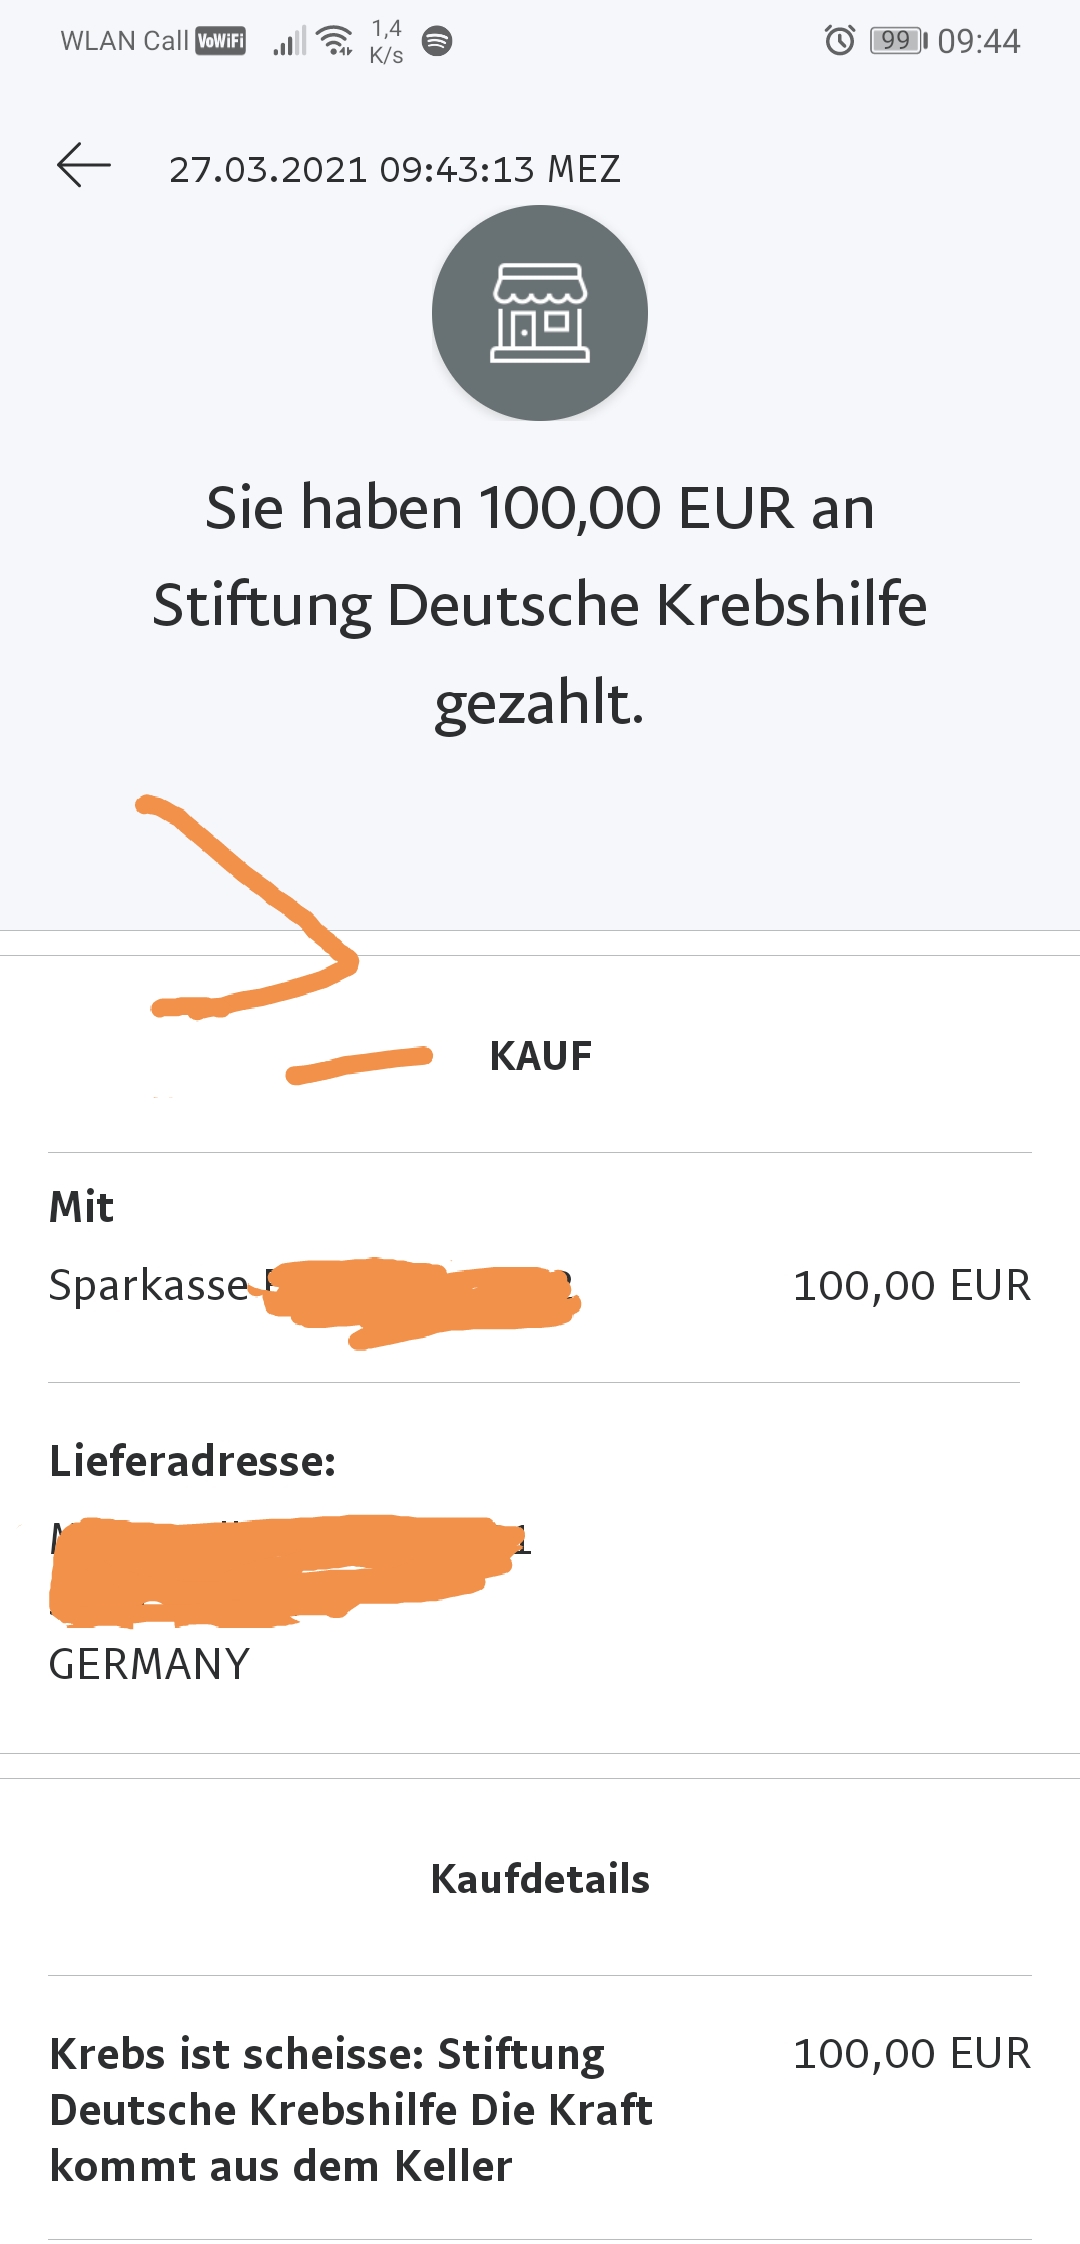Tap the Lieferadresse heading
The image size is (1080, 2244).
pyautogui.click(x=193, y=1461)
